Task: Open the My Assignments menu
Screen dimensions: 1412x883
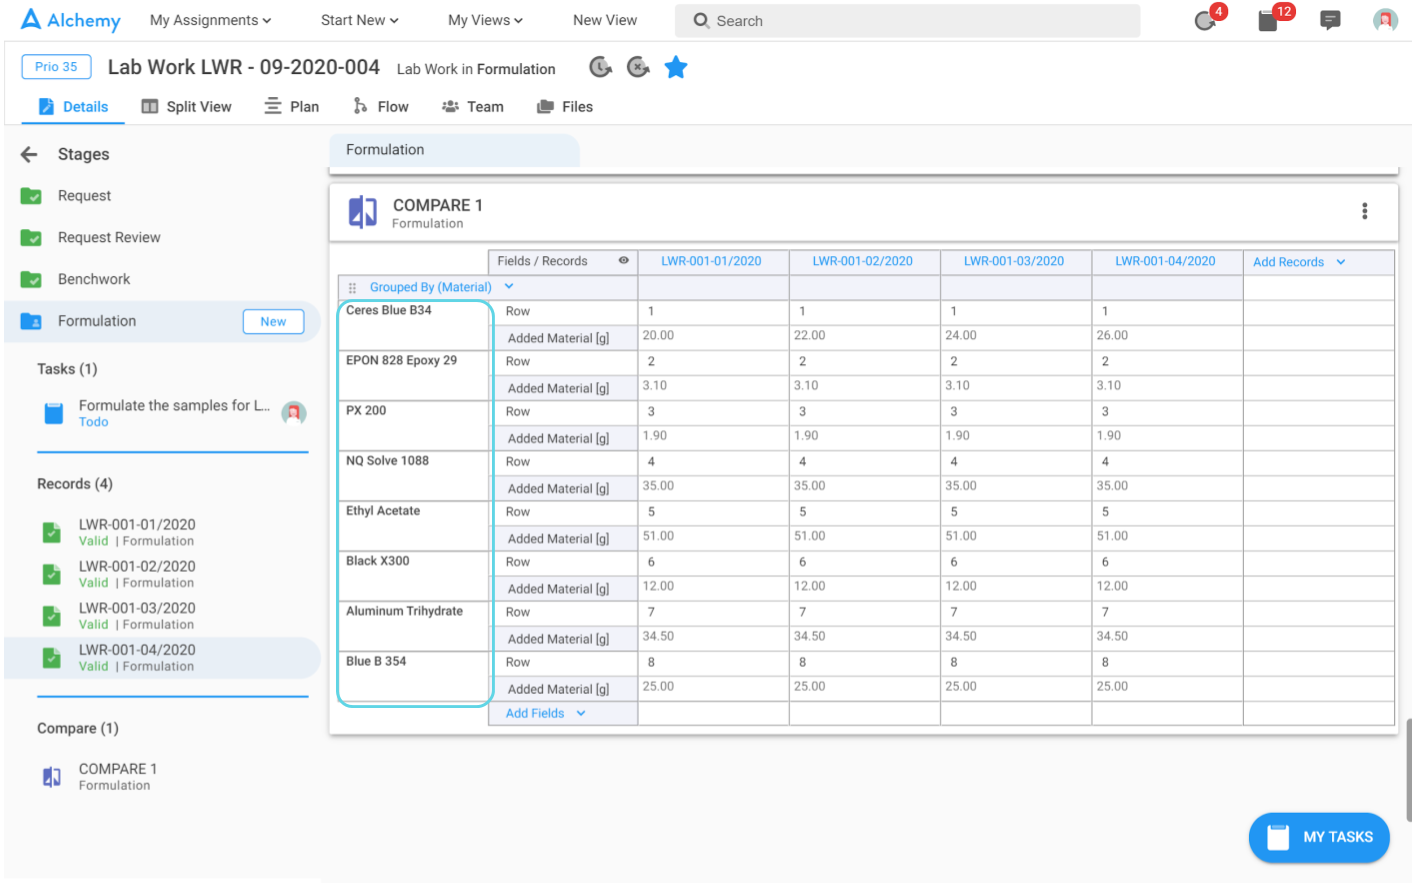Action: [x=210, y=20]
